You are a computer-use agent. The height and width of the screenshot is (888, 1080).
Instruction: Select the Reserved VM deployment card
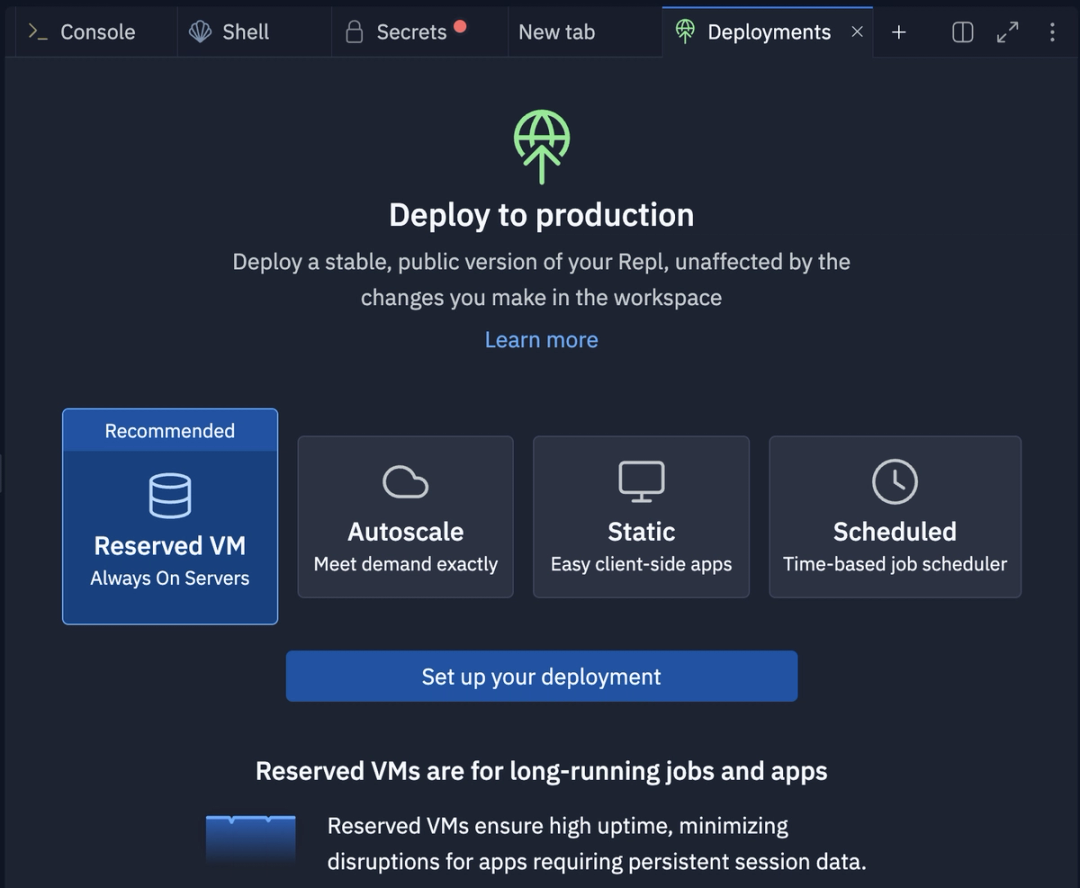coord(169,516)
